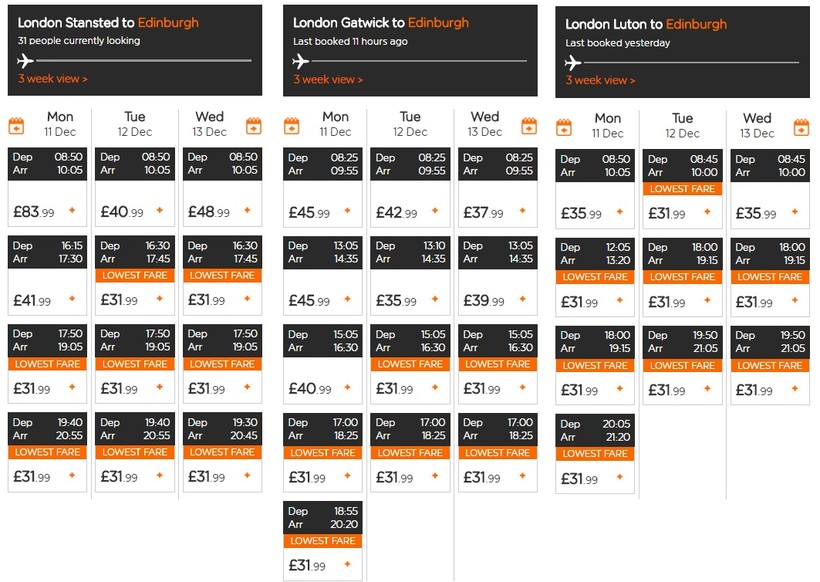Open 3 week view for London Gatwick
This screenshot has width=820, height=582.
tap(328, 79)
